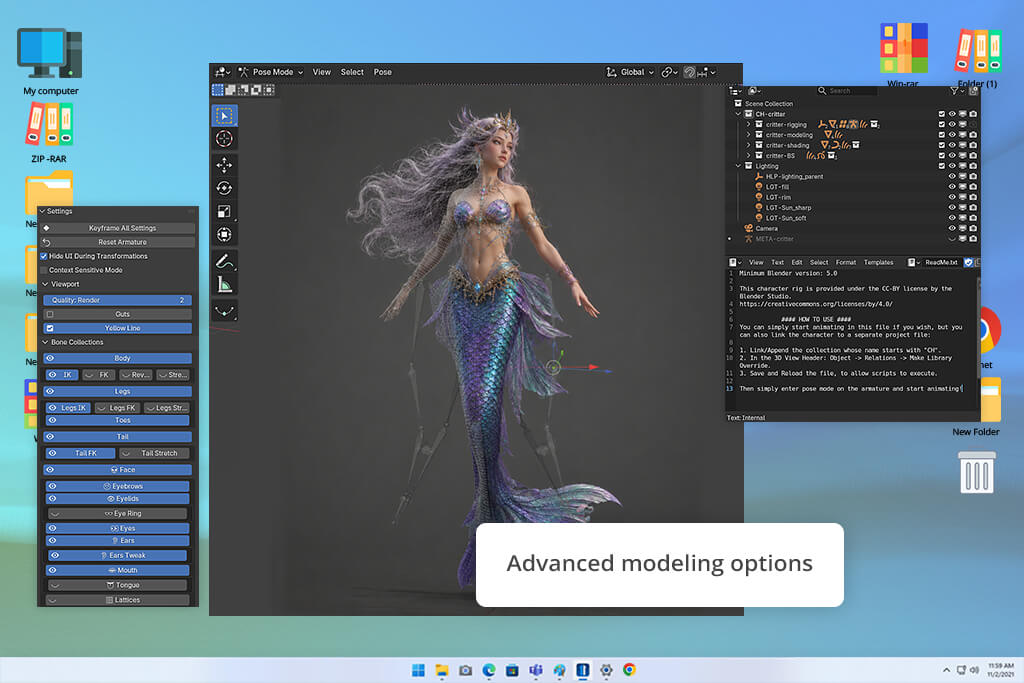This screenshot has height=683, width=1024.
Task: Click the text editor type icon
Action: pyautogui.click(x=735, y=262)
